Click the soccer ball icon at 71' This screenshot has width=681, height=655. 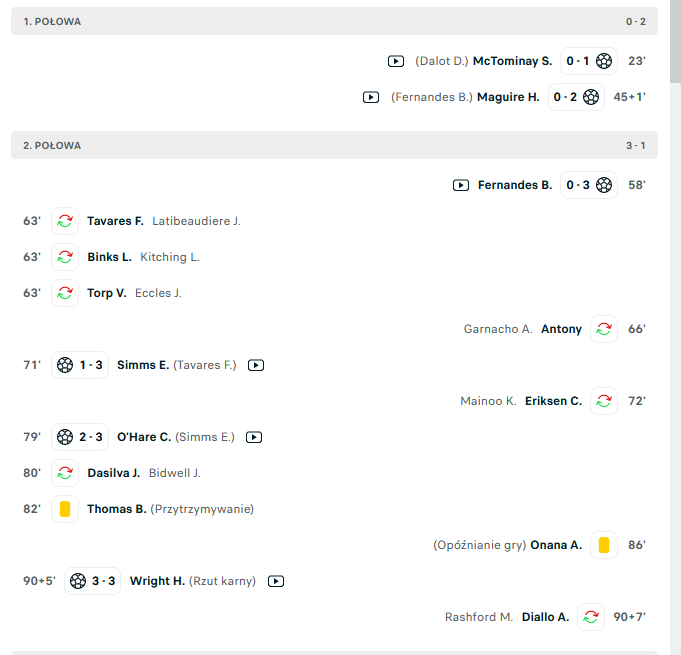click(65, 365)
